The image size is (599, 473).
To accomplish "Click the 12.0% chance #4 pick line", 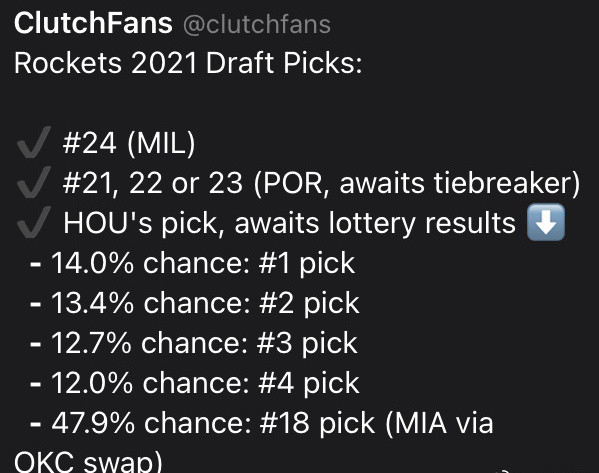I will pyautogui.click(x=195, y=383).
